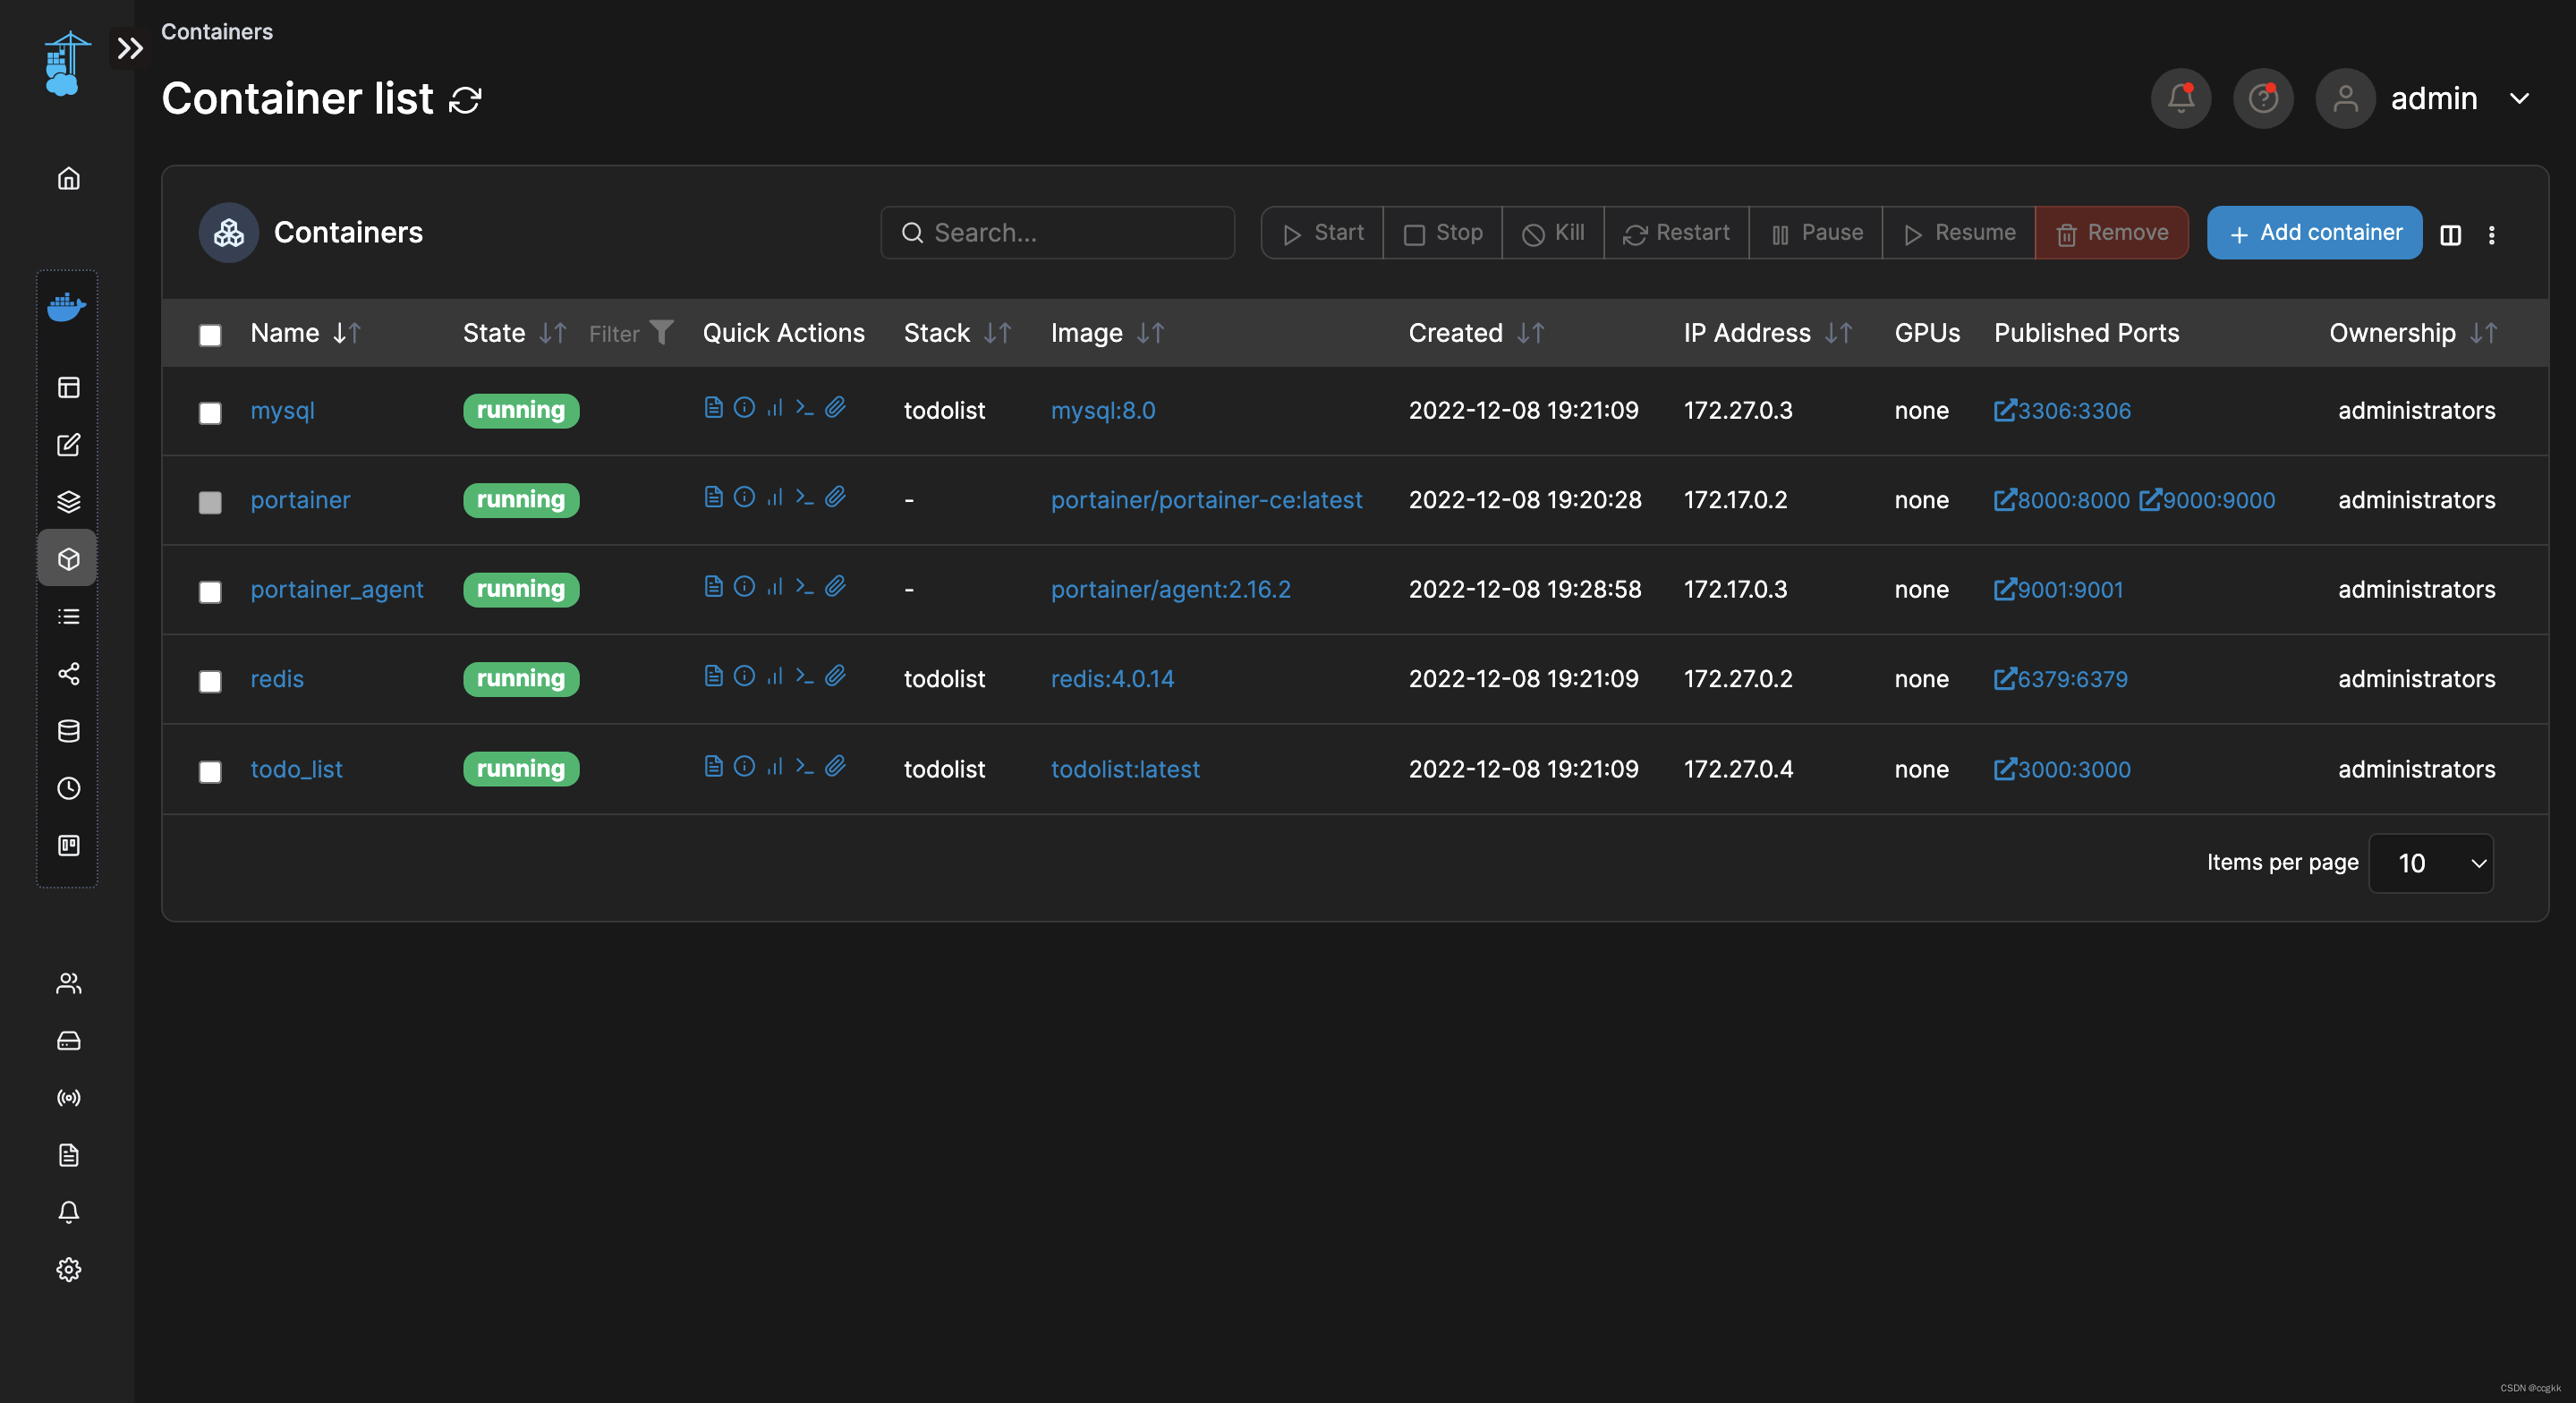The width and height of the screenshot is (2576, 1403).
Task: Sort by Image column
Action: [x=1150, y=333]
